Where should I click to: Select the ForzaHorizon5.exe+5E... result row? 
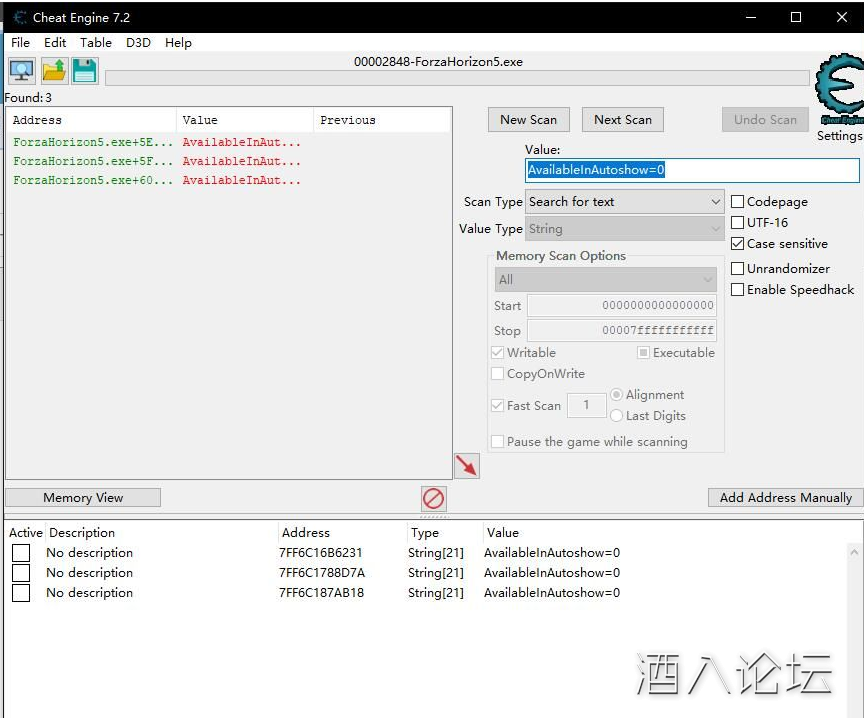tap(228, 142)
